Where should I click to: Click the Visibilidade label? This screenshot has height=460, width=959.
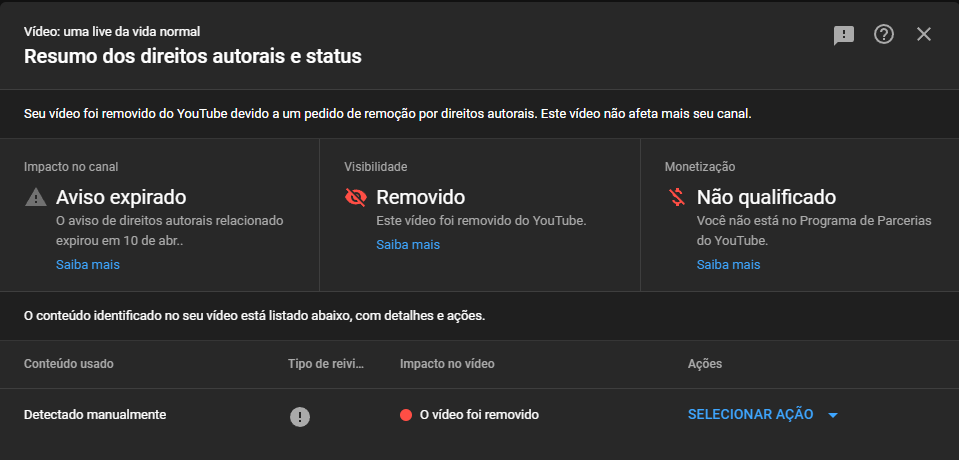point(376,166)
